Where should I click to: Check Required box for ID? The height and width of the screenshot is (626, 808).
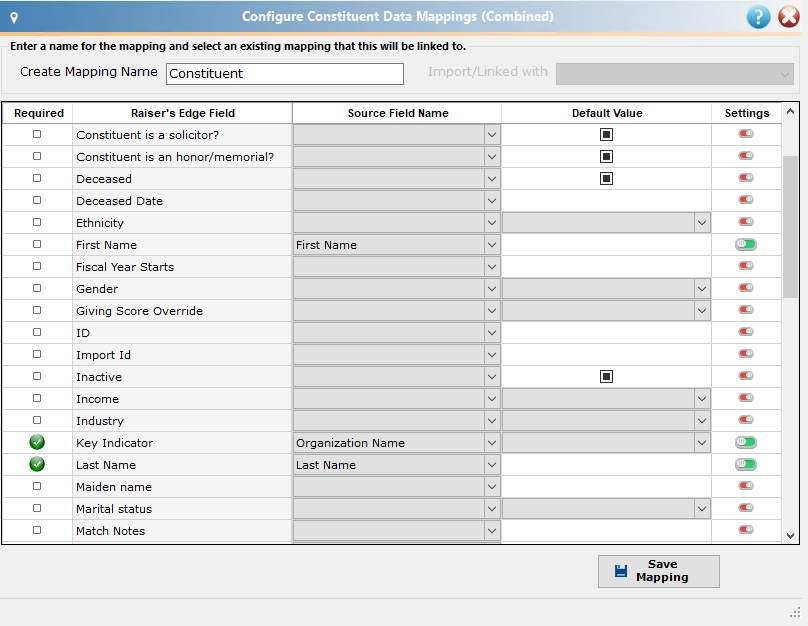(x=37, y=332)
